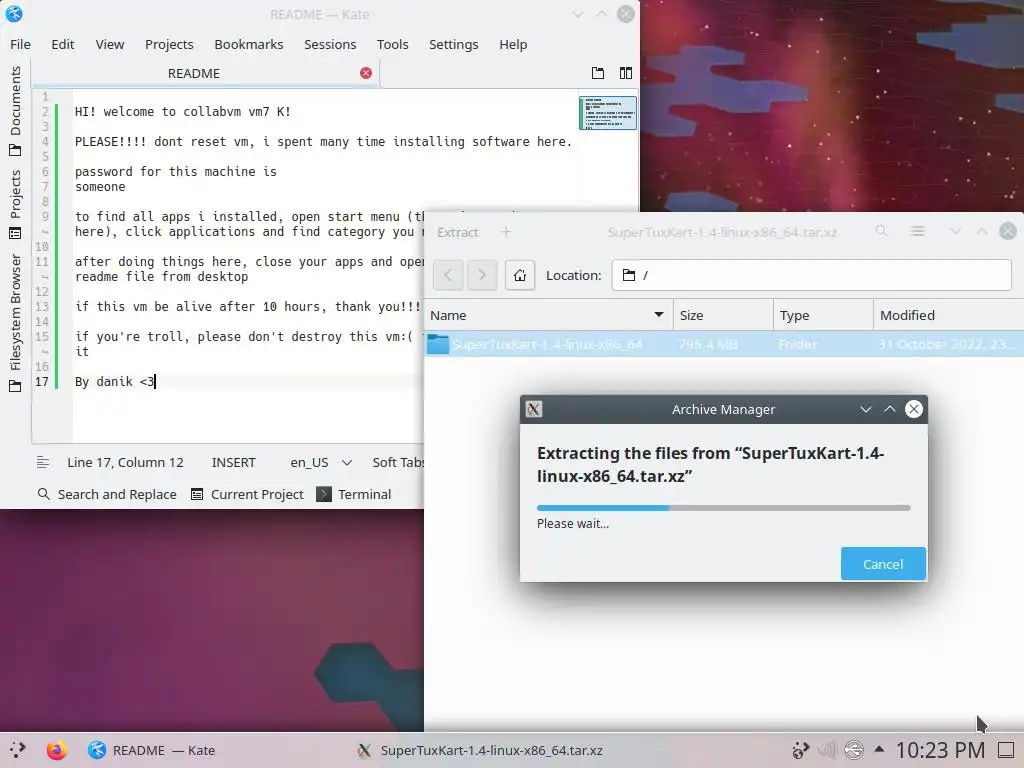Open the View menu in Kate

[x=110, y=44]
